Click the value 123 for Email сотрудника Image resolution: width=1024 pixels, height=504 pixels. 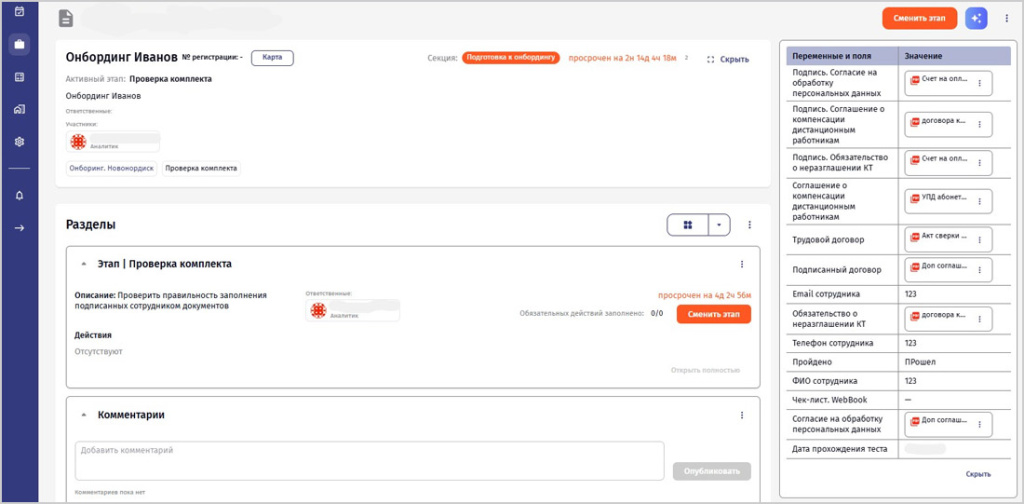coord(910,294)
